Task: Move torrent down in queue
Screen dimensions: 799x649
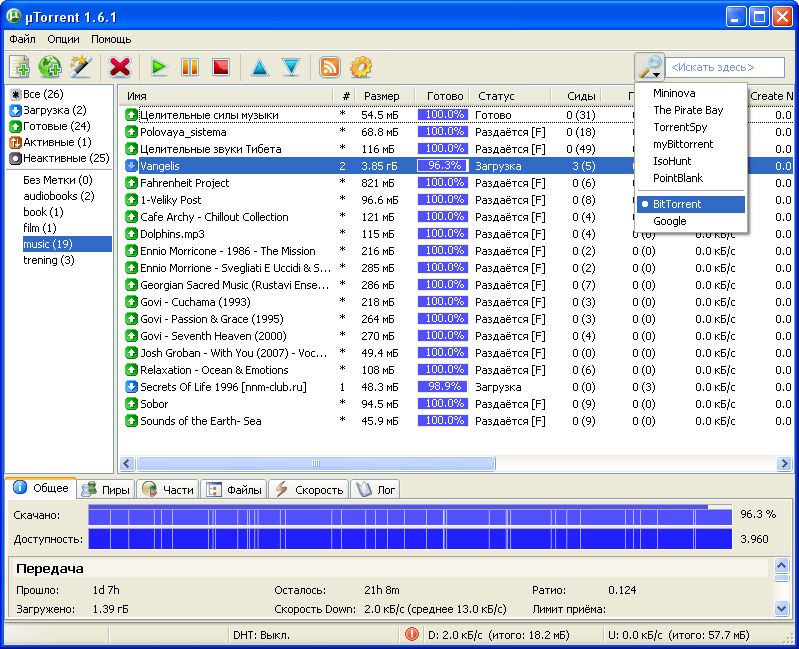Action: tap(291, 67)
